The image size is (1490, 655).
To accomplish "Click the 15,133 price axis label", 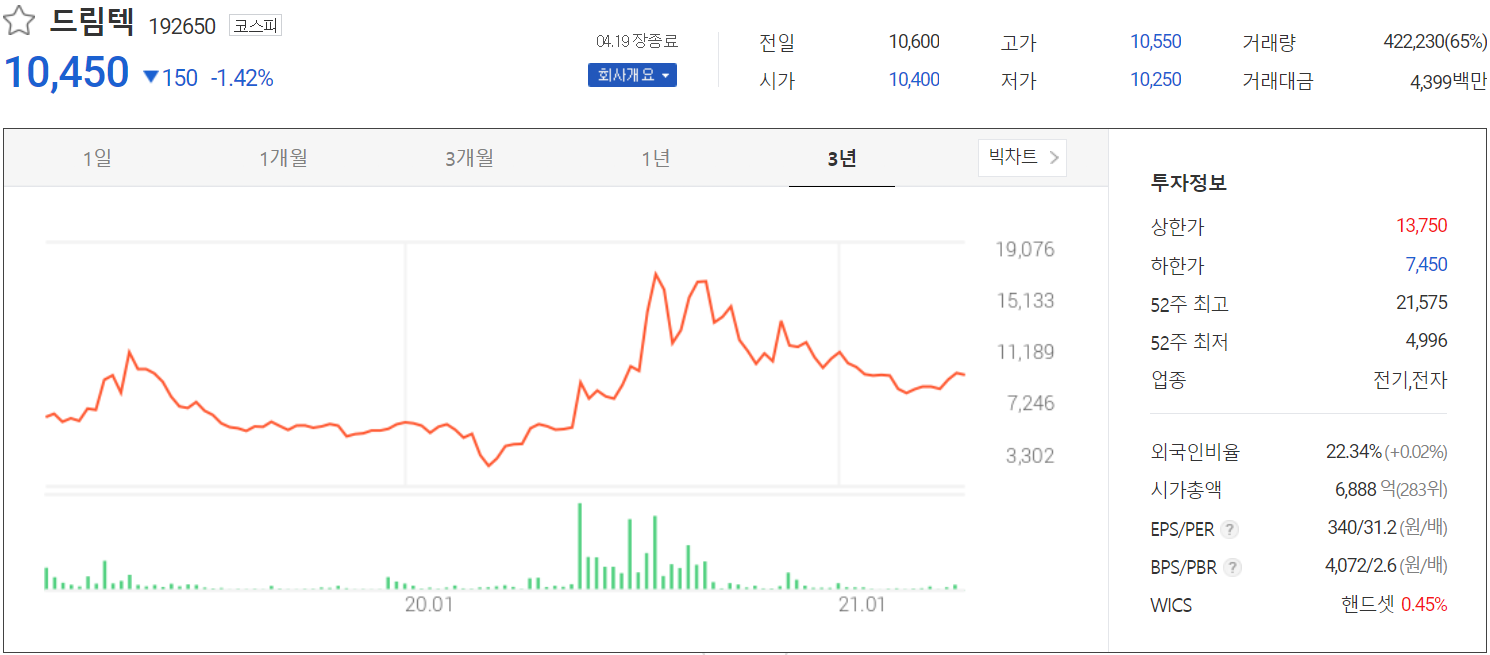I will pos(1025,300).
